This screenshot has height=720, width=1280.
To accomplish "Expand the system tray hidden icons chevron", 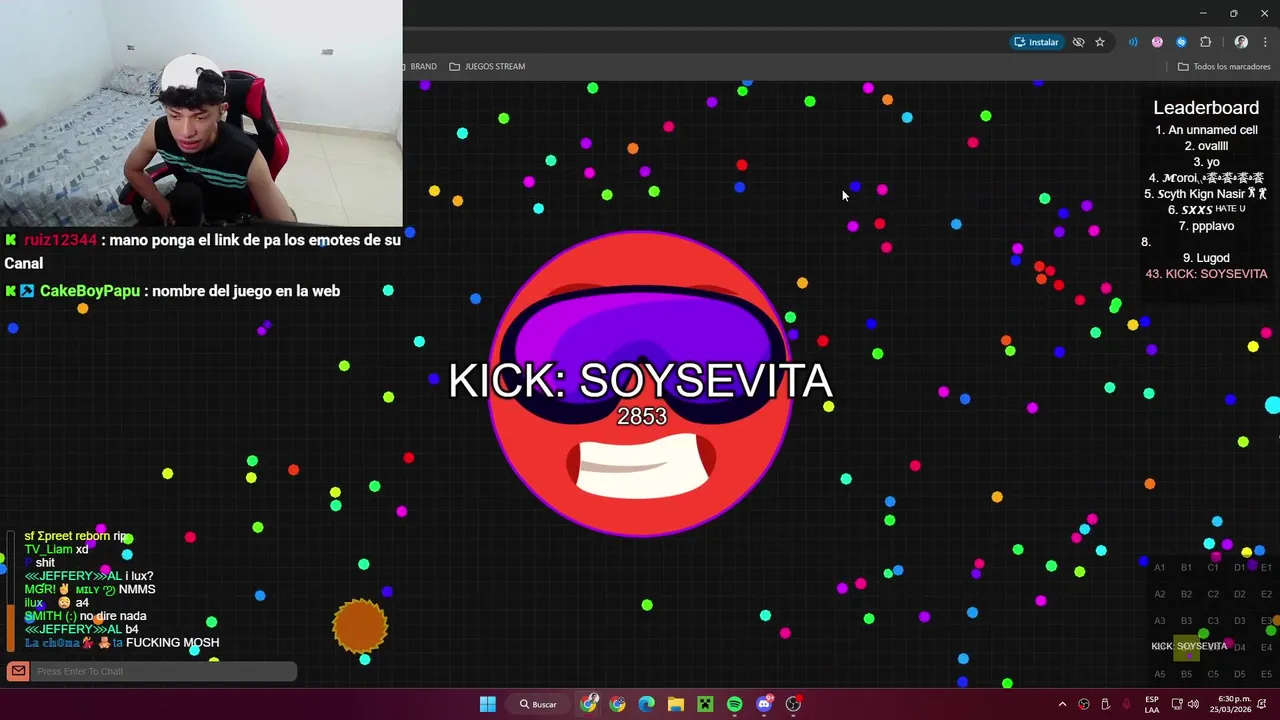I will (1062, 704).
